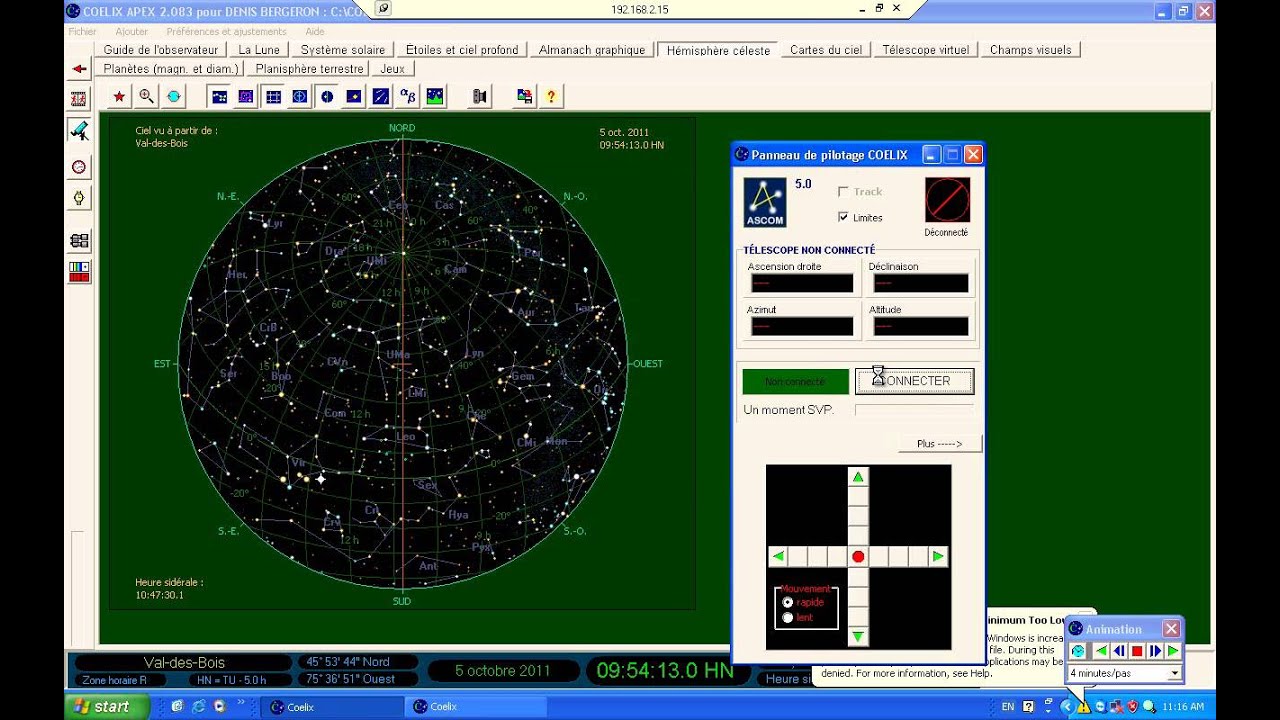The height and width of the screenshot is (720, 1280).
Task: Stop animation with red square
Action: point(1137,651)
